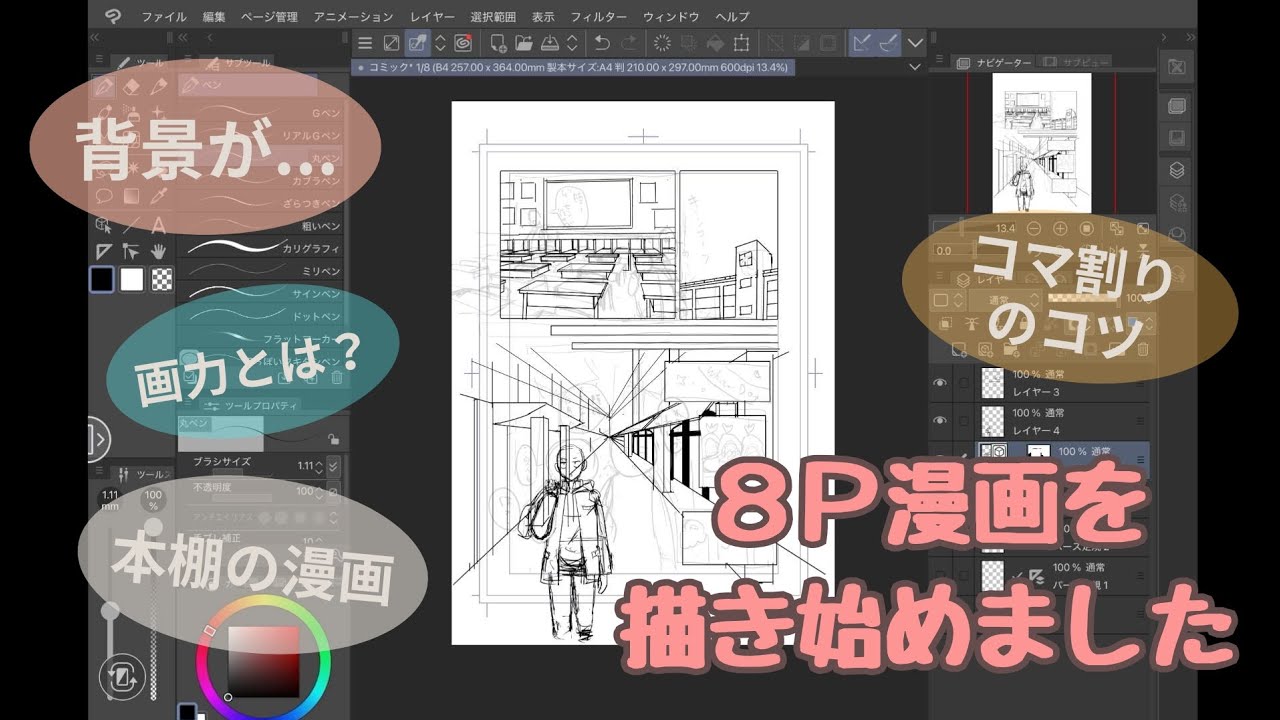Redo the last undone action
The image size is (1280, 720).
click(628, 43)
